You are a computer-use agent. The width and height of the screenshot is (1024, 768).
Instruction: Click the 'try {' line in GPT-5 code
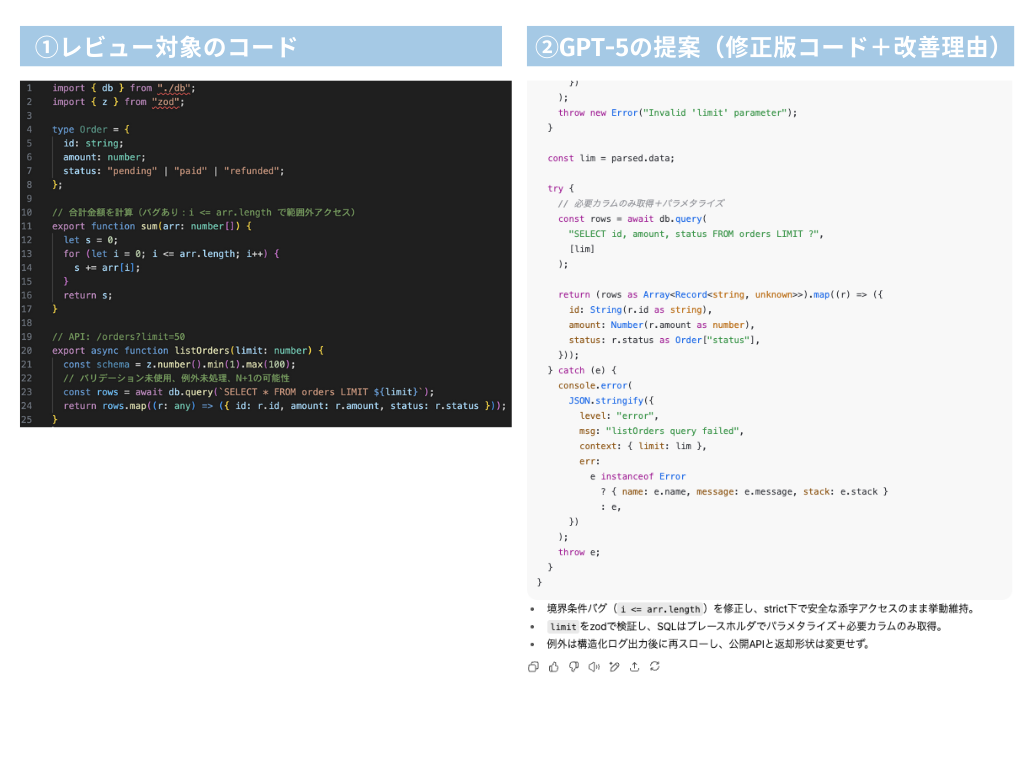pyautogui.click(x=560, y=188)
